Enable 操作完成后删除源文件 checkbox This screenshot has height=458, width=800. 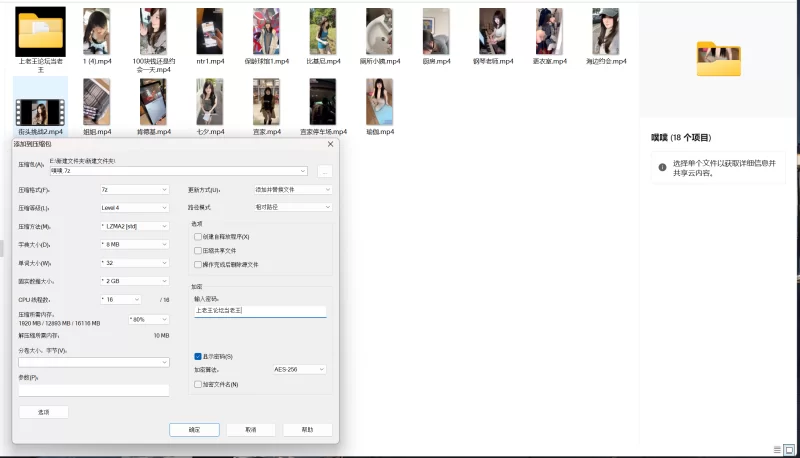198,264
